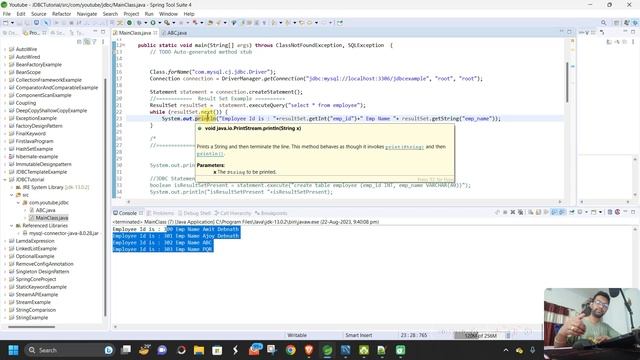Collapse the com.youtube.jdbc package node

[x=18, y=202]
